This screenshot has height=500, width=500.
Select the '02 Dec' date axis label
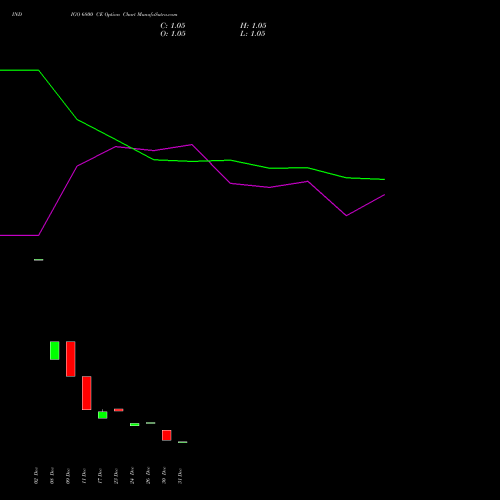coord(36,476)
